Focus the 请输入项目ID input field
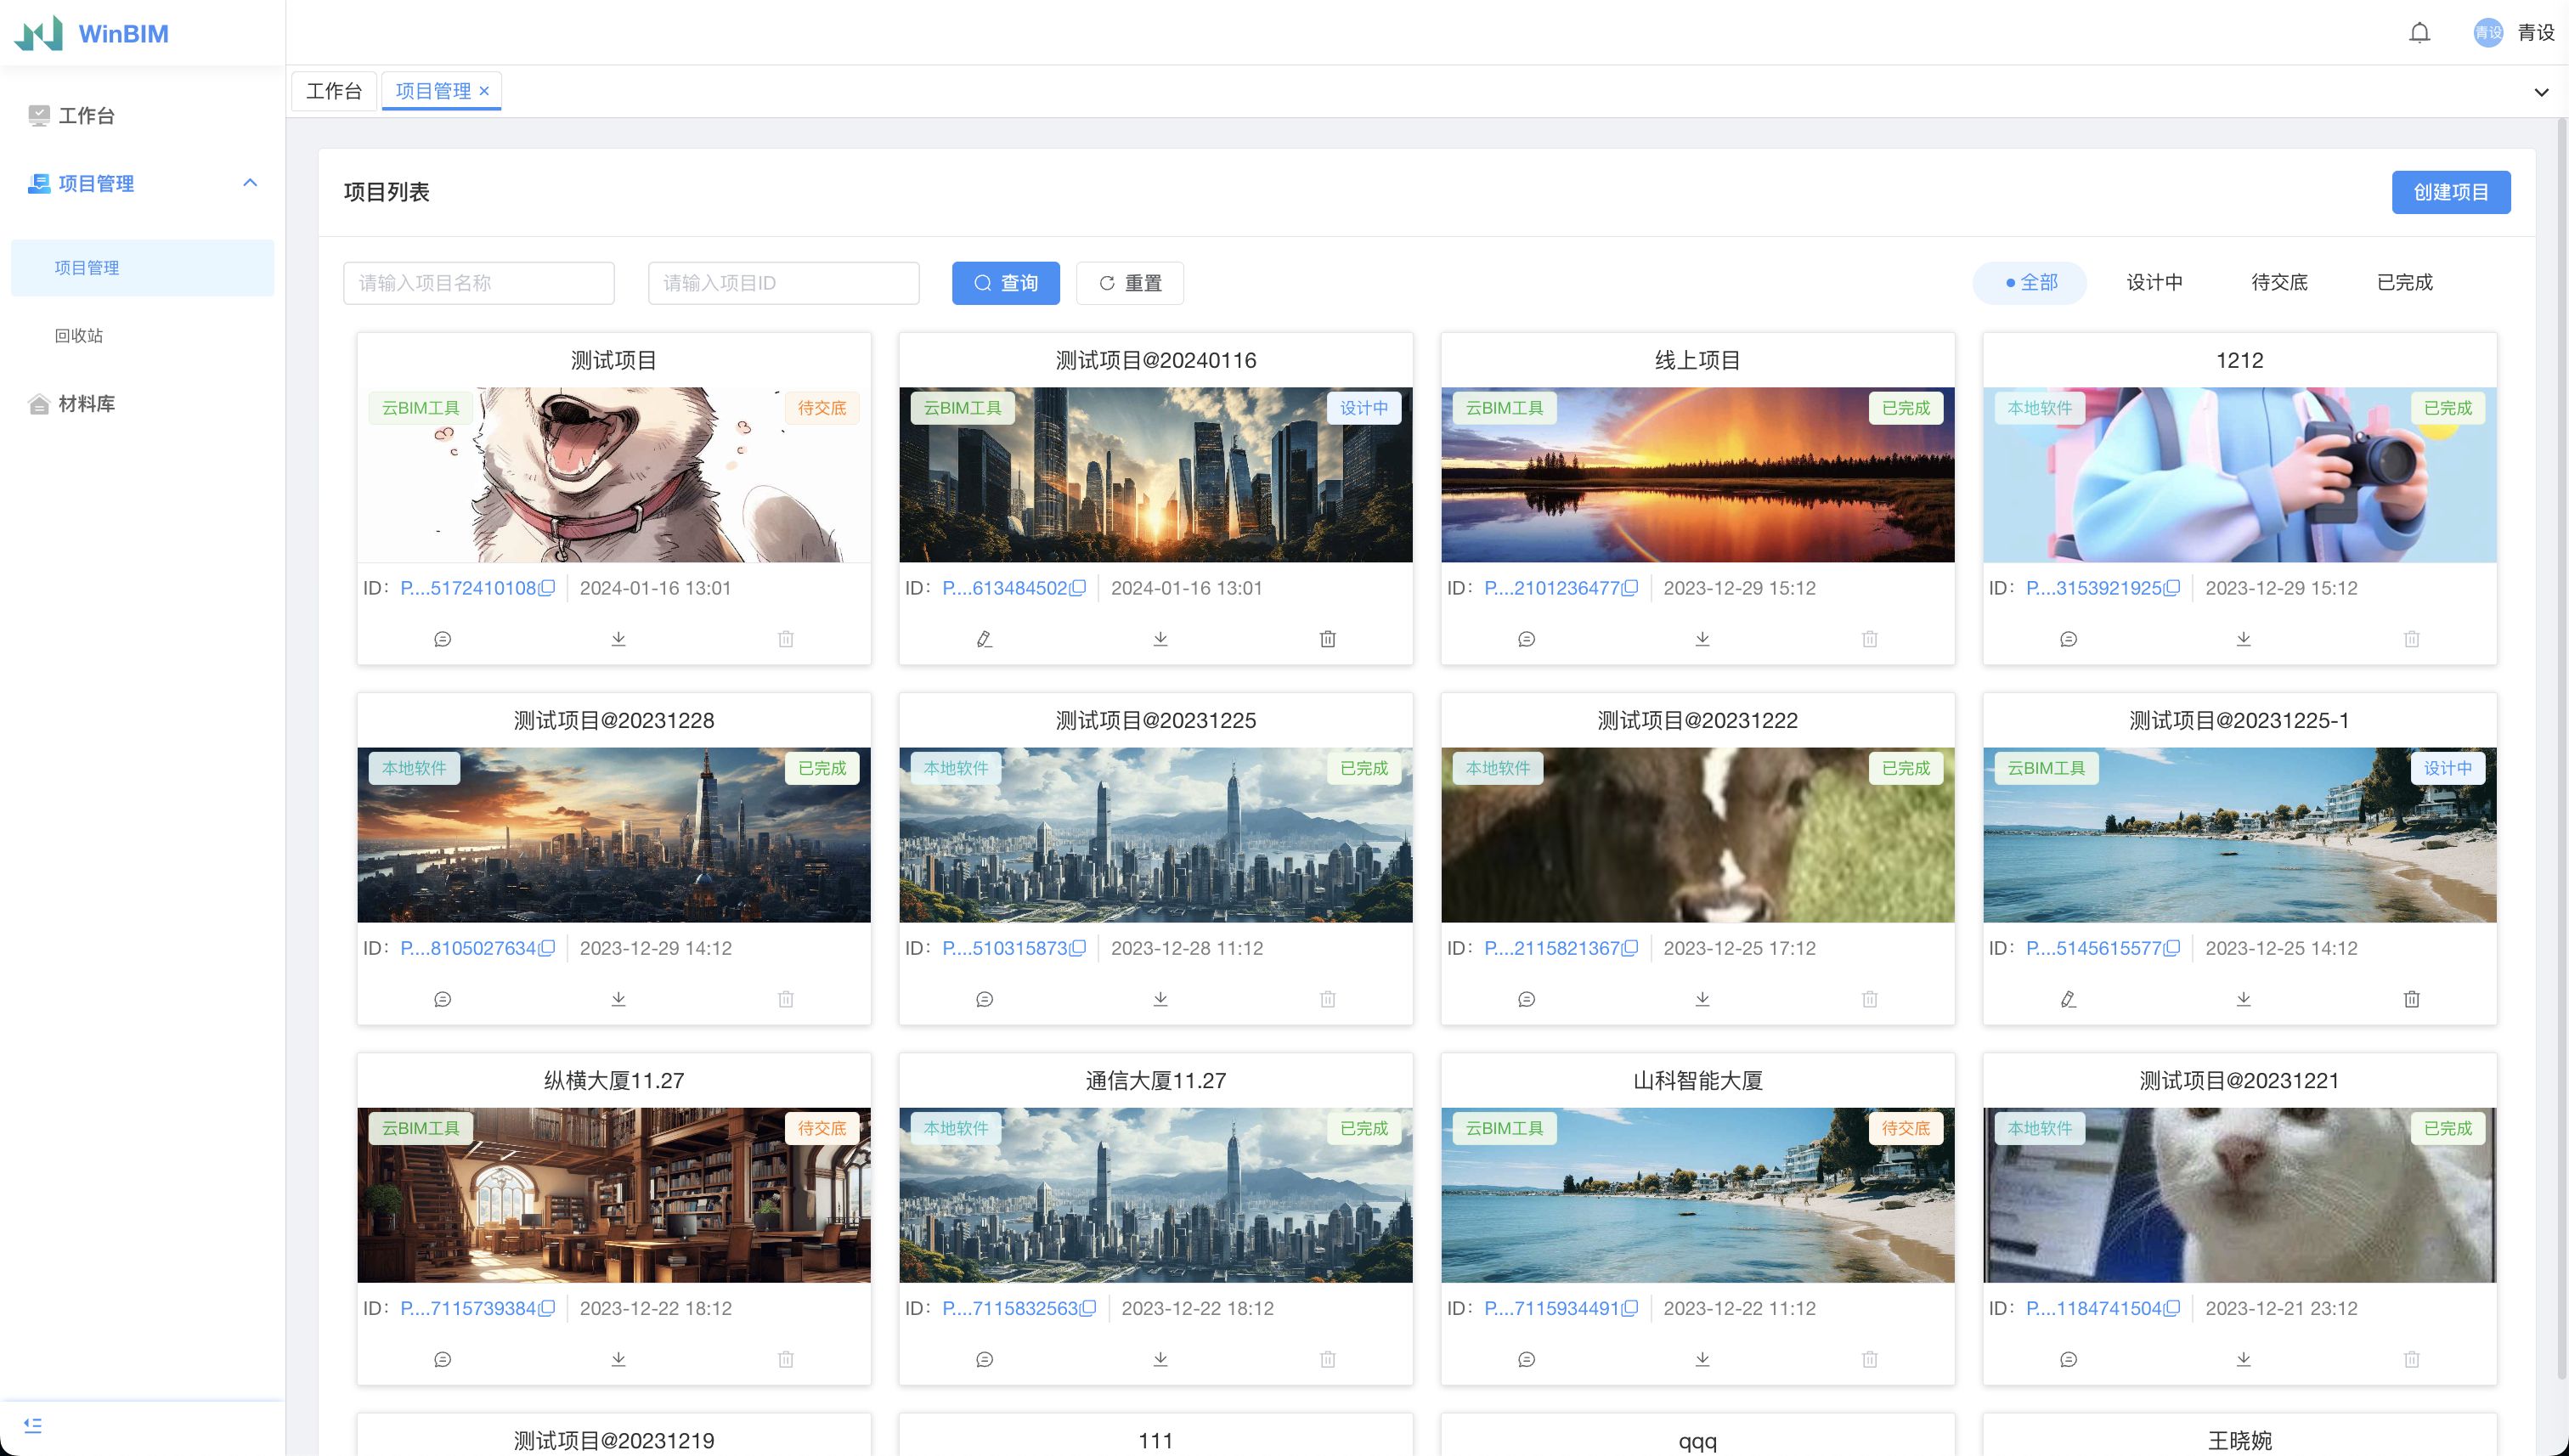Viewport: 2569px width, 1456px height. [784, 283]
